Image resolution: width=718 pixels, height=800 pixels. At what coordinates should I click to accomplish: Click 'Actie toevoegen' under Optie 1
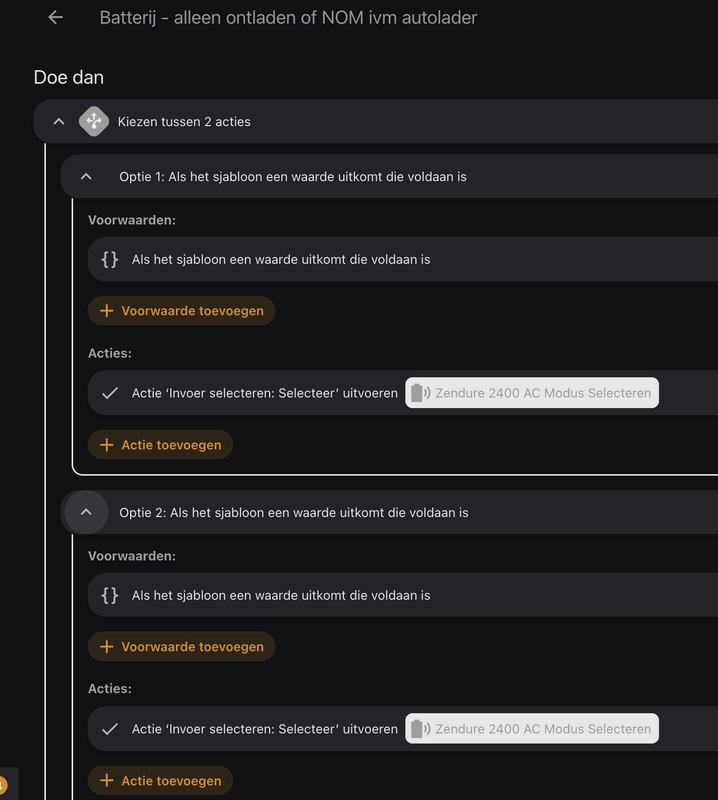160,444
